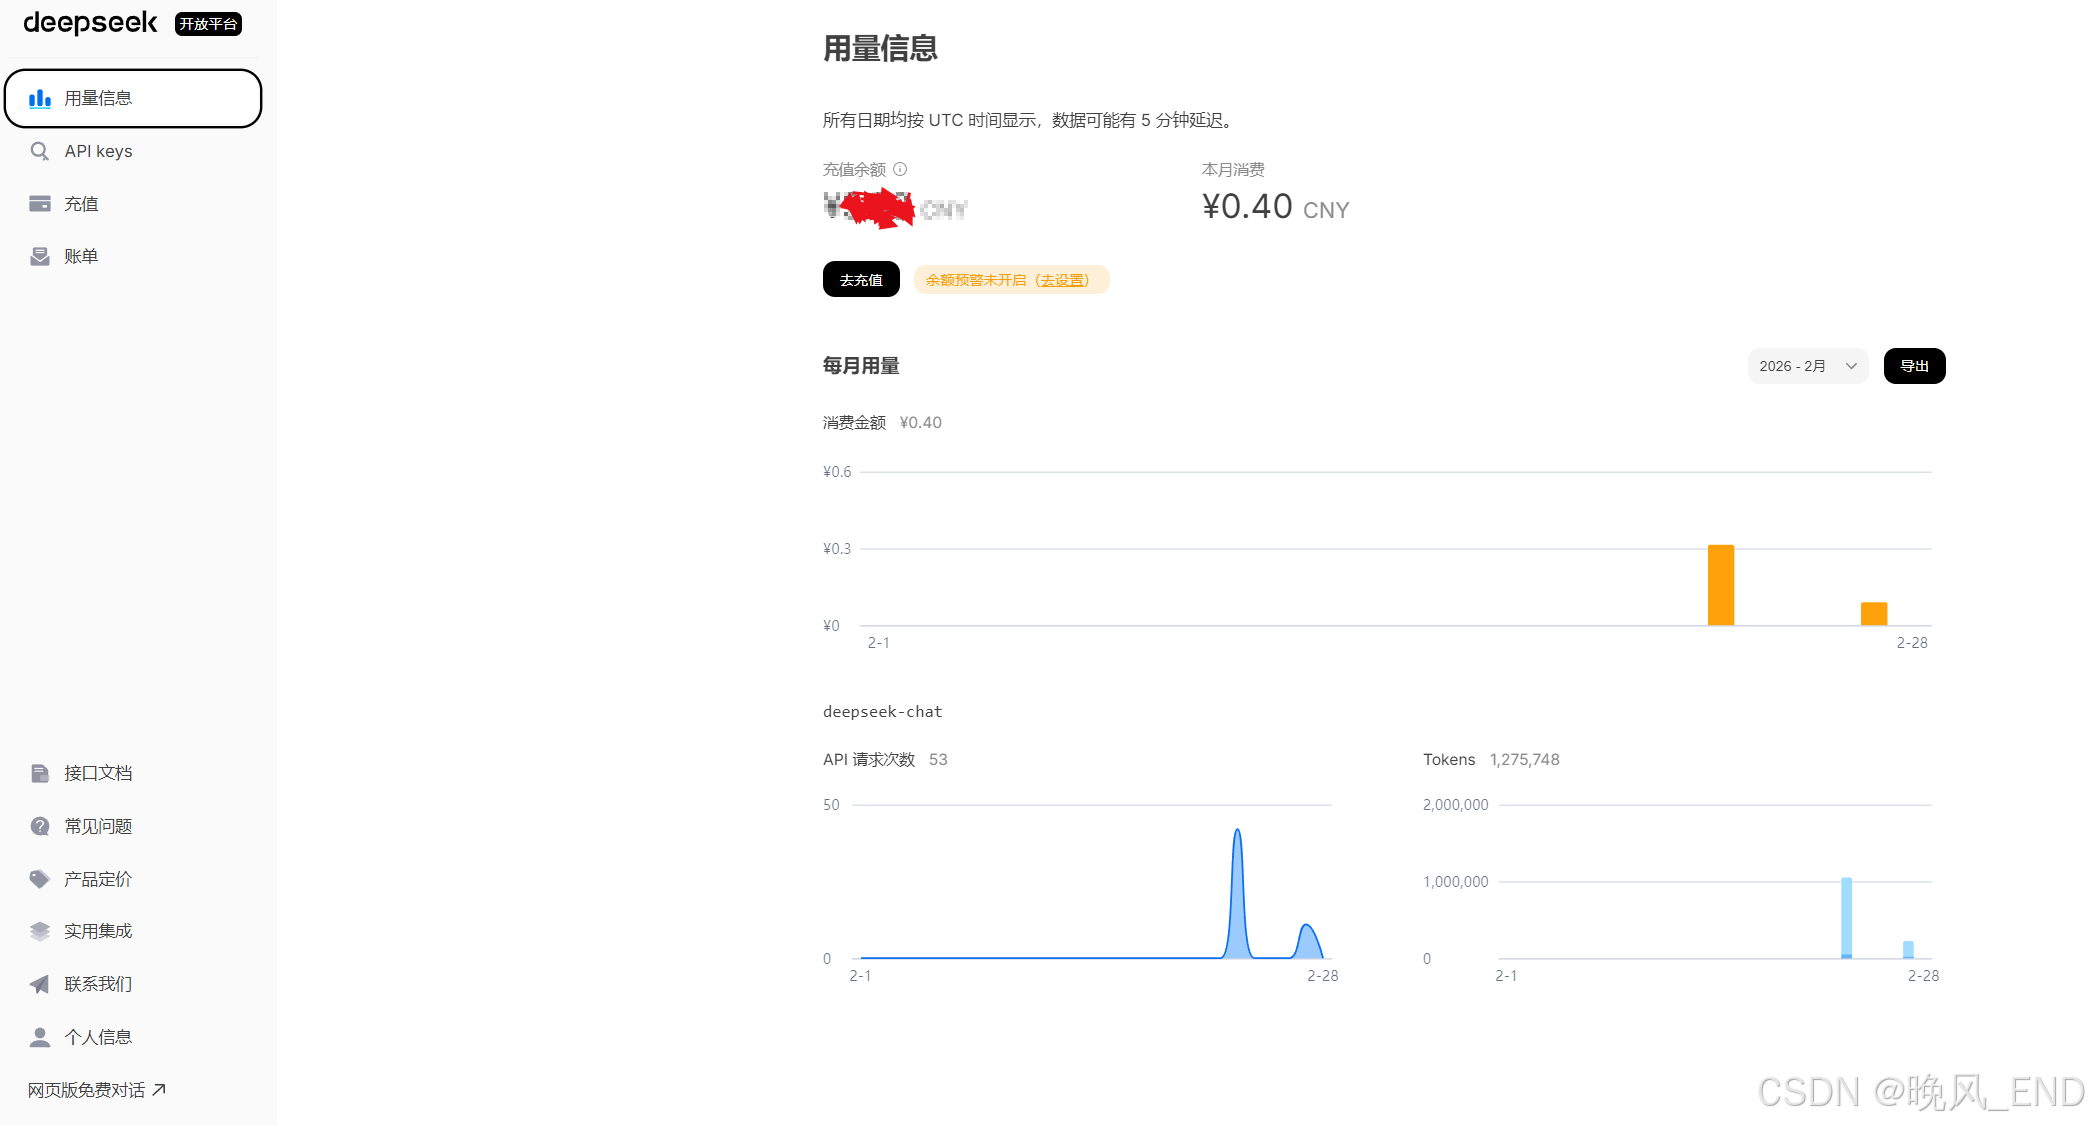
Task: Click the deepseek logo
Action: click(x=90, y=23)
